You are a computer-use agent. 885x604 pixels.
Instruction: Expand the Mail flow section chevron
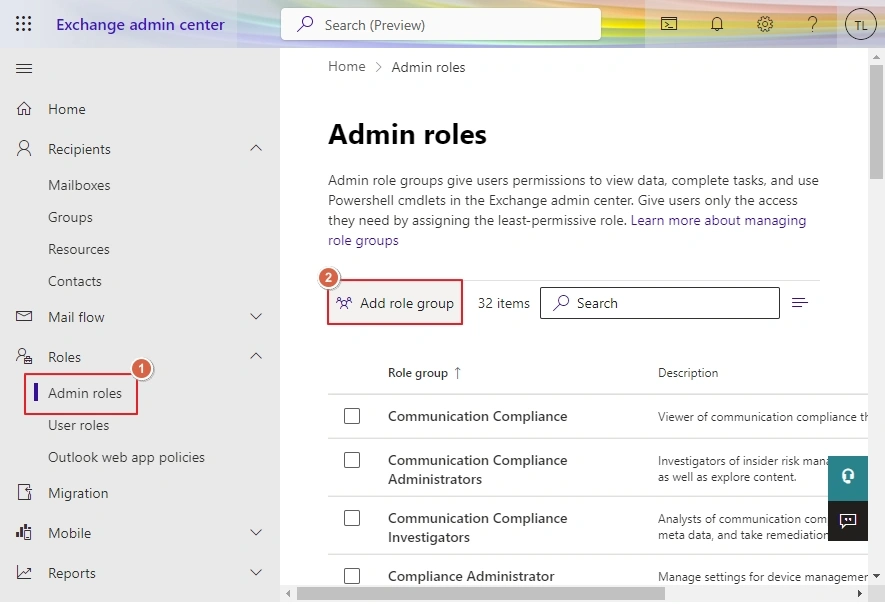(256, 316)
